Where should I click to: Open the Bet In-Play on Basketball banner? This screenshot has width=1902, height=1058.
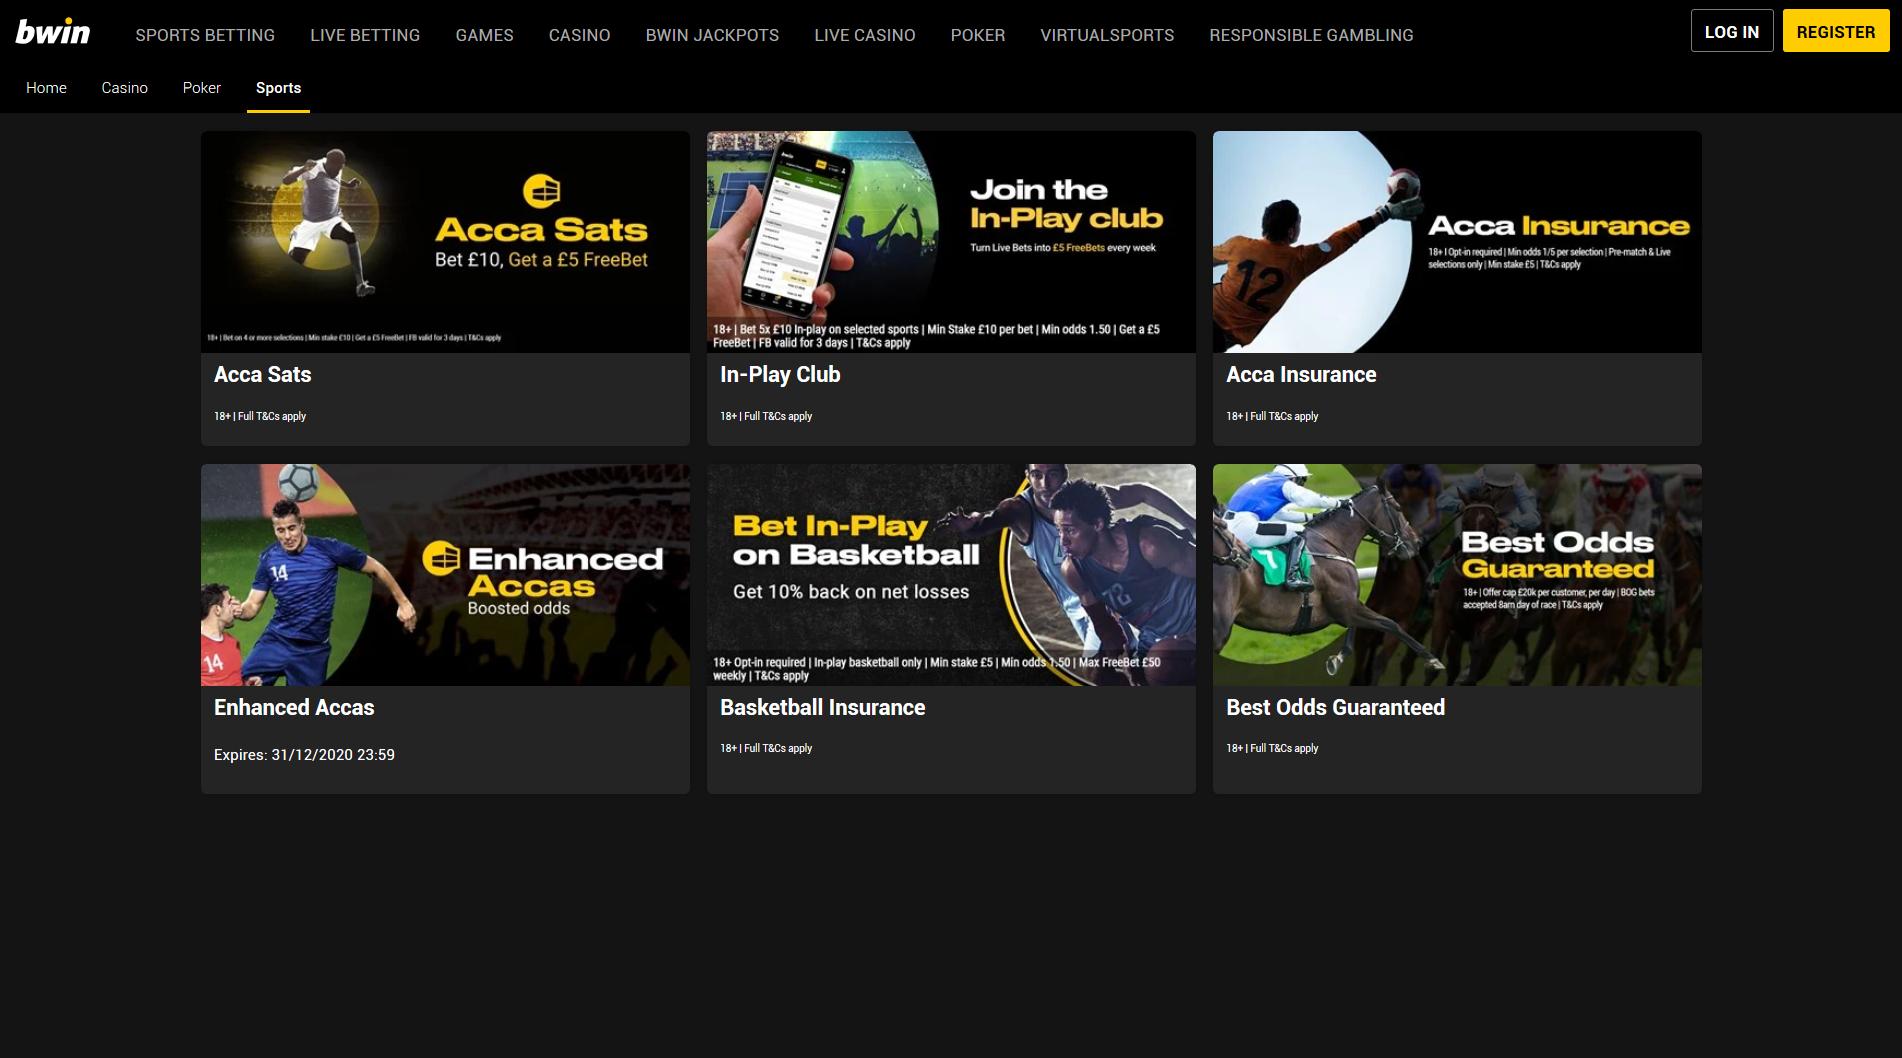click(x=951, y=575)
